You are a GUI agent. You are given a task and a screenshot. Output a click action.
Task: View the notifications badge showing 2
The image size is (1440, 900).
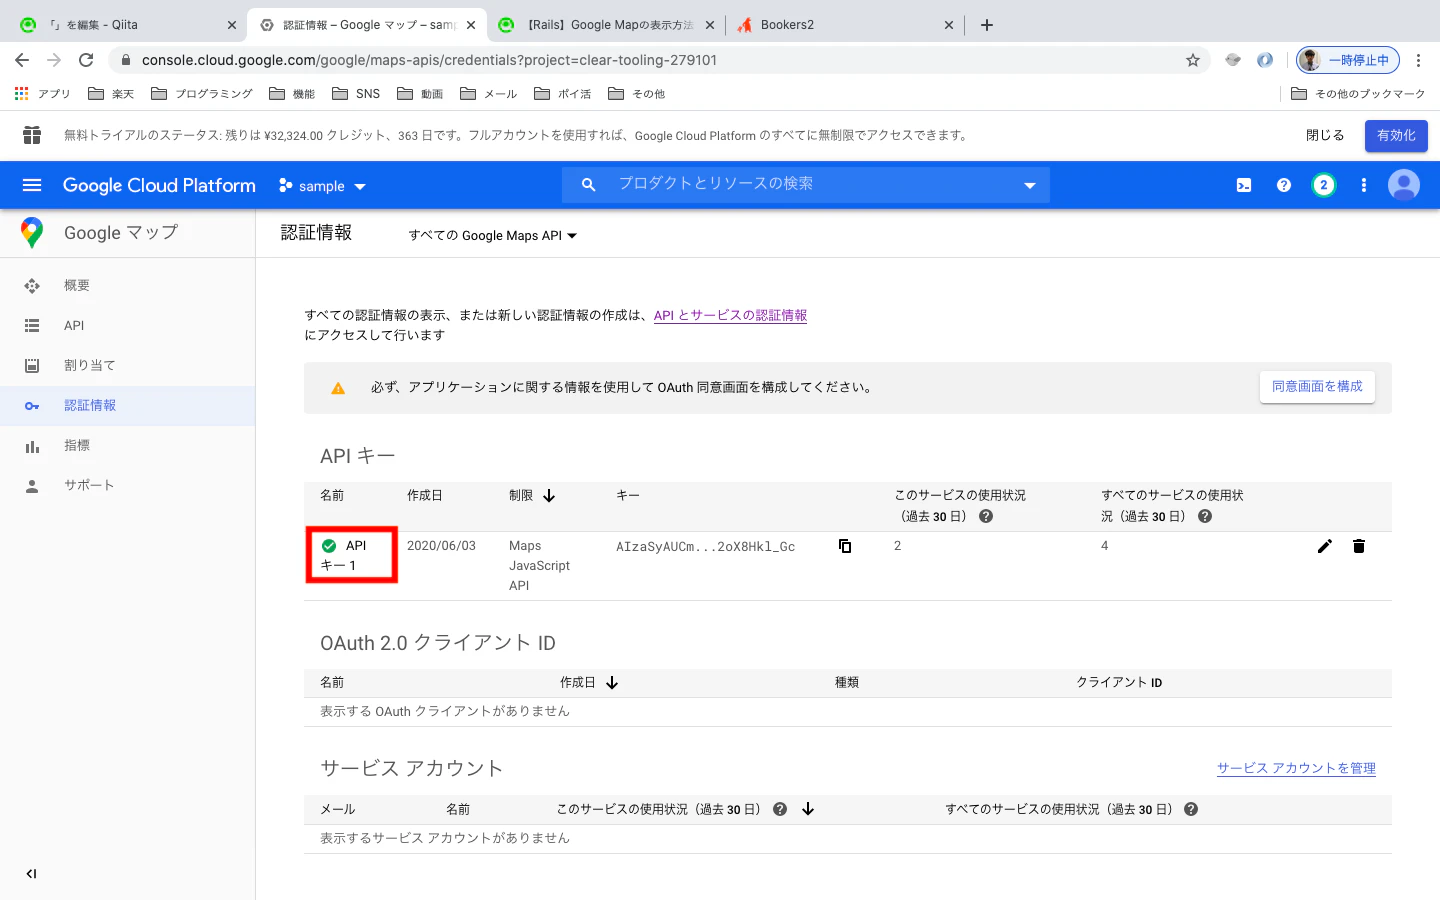pyautogui.click(x=1324, y=185)
